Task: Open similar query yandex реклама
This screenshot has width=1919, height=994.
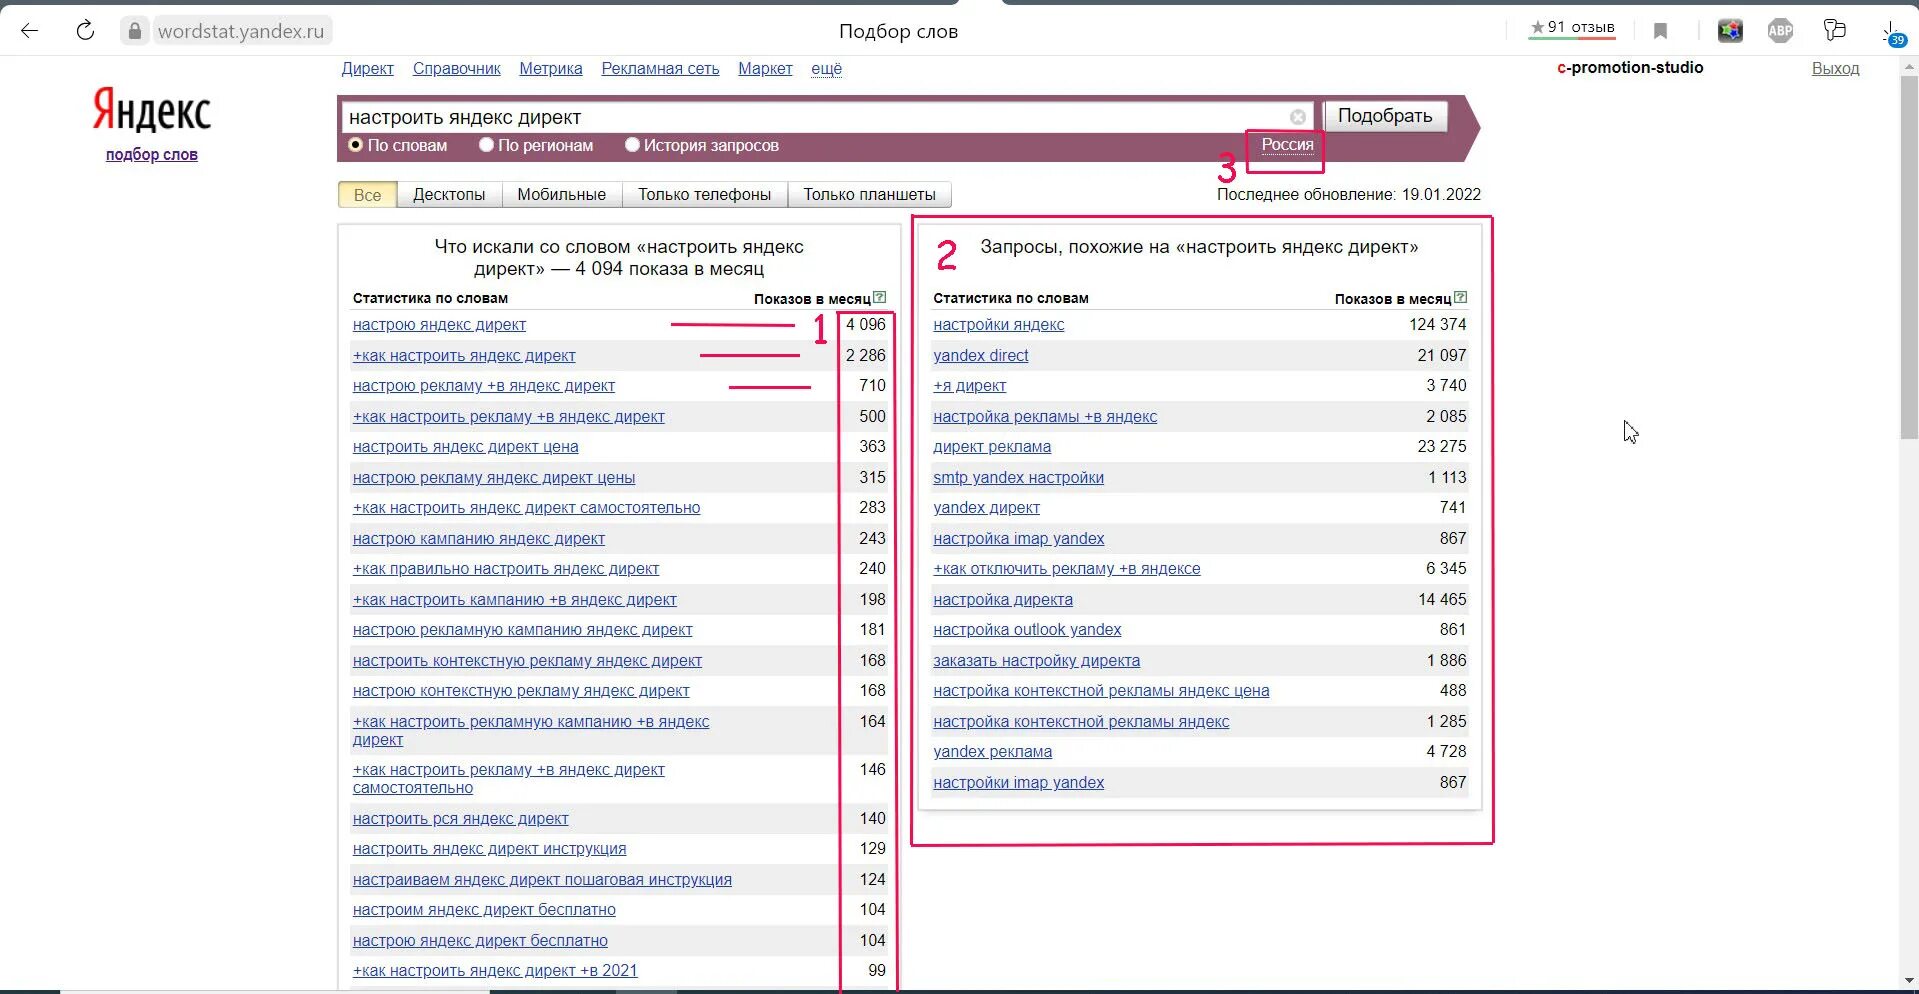Action: coord(992,752)
